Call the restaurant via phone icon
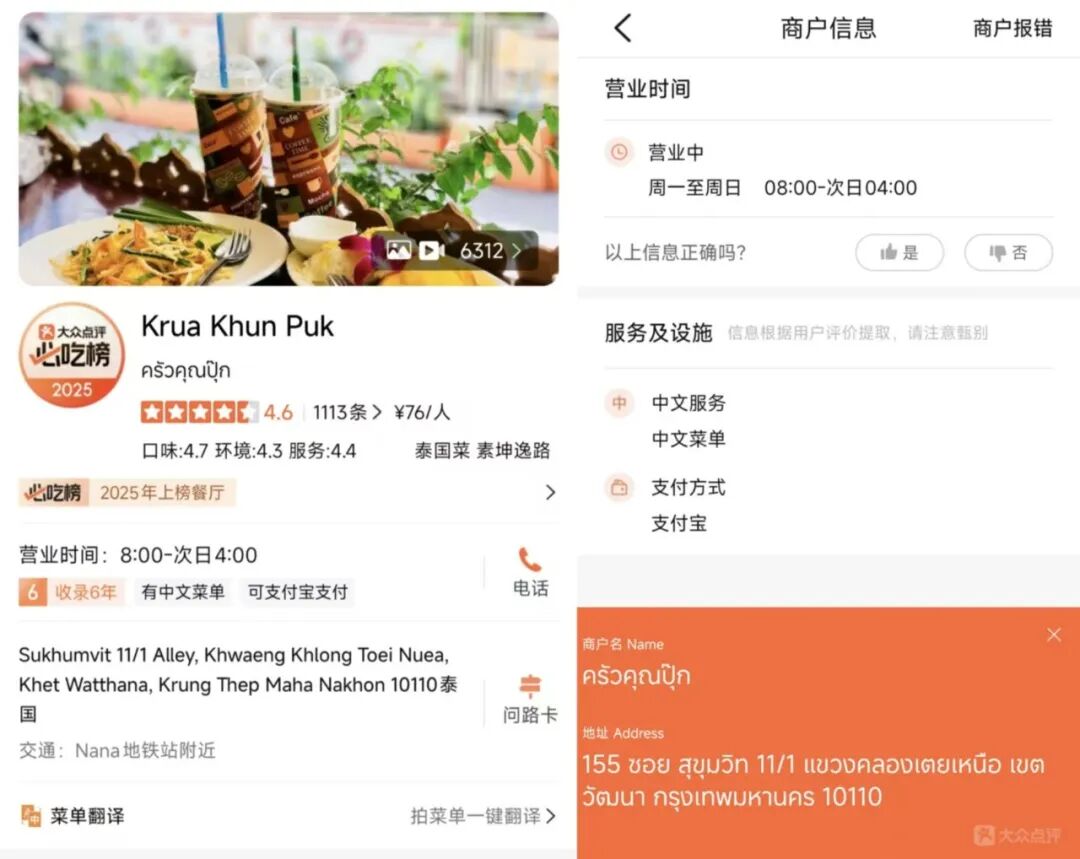The width and height of the screenshot is (1080, 859). point(530,560)
